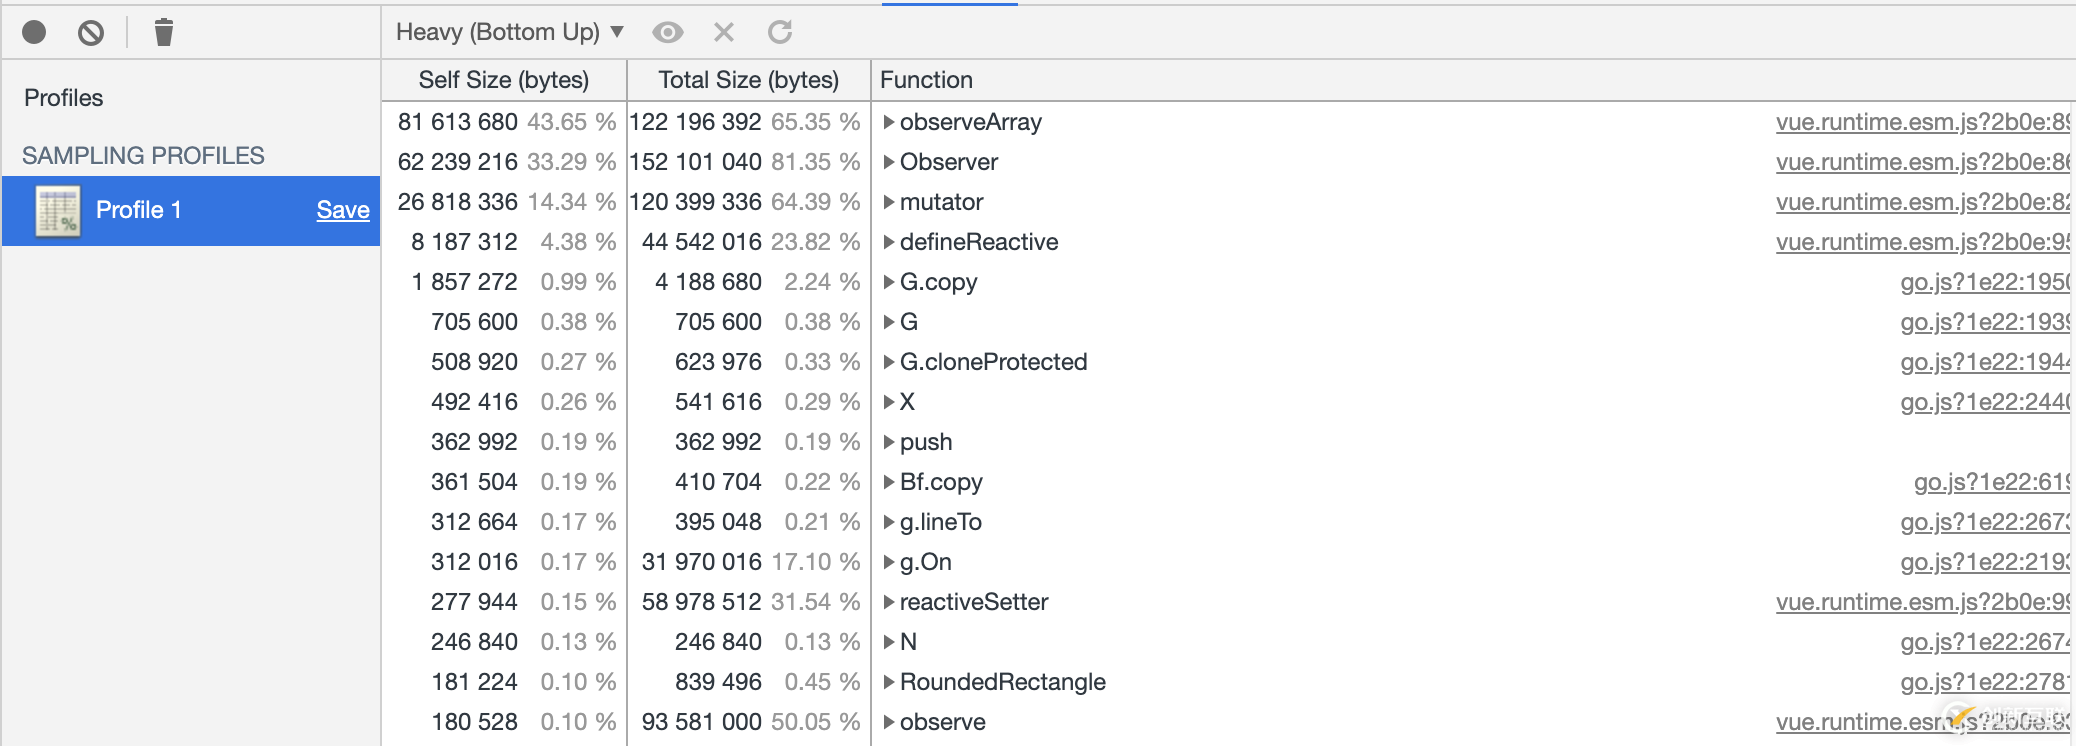Toggle the eye focus function icon
The height and width of the screenshot is (746, 2076).
pyautogui.click(x=667, y=32)
